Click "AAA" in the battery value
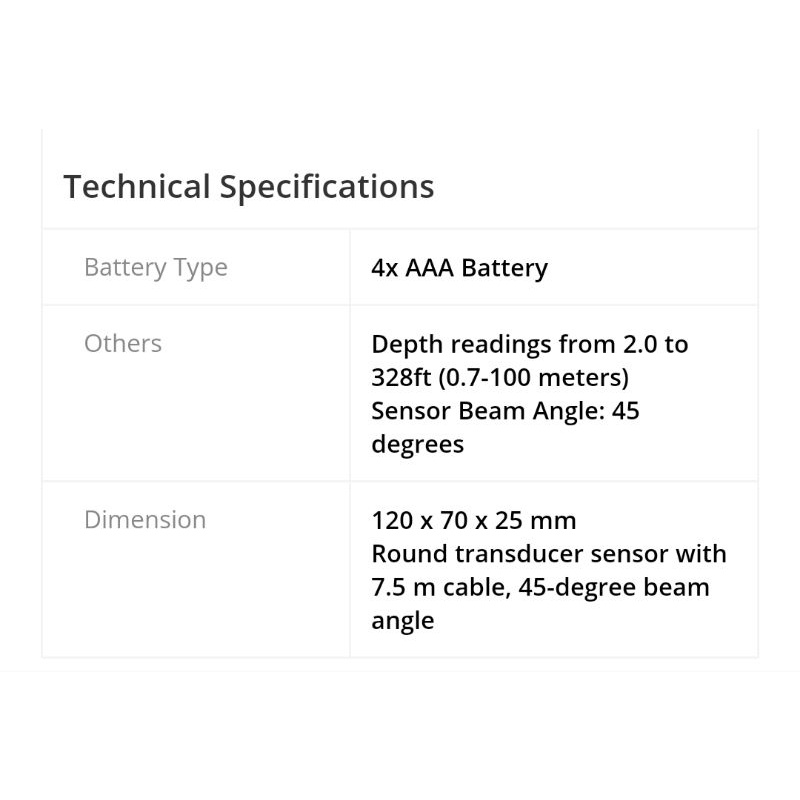Image resolution: width=800 pixels, height=800 pixels. [x=430, y=268]
